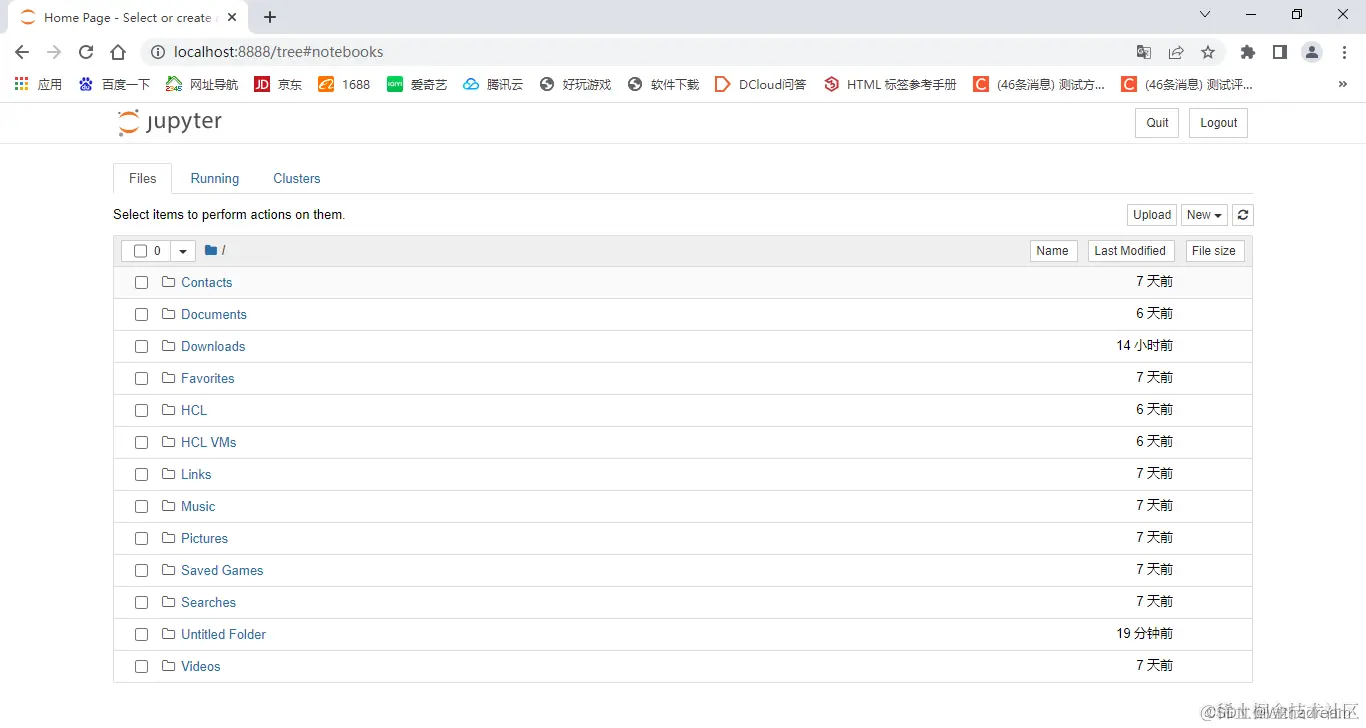Check the Contacts folder checkbox
Screen dimensions: 1366x728
(x=141, y=283)
